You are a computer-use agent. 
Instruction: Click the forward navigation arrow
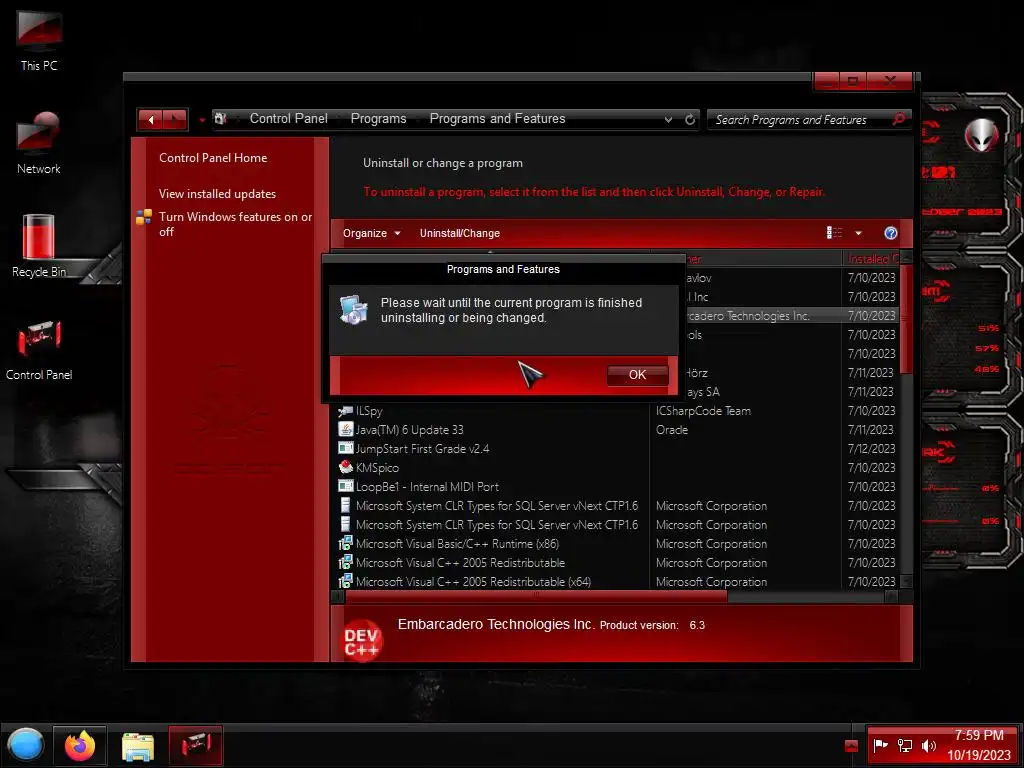point(175,120)
